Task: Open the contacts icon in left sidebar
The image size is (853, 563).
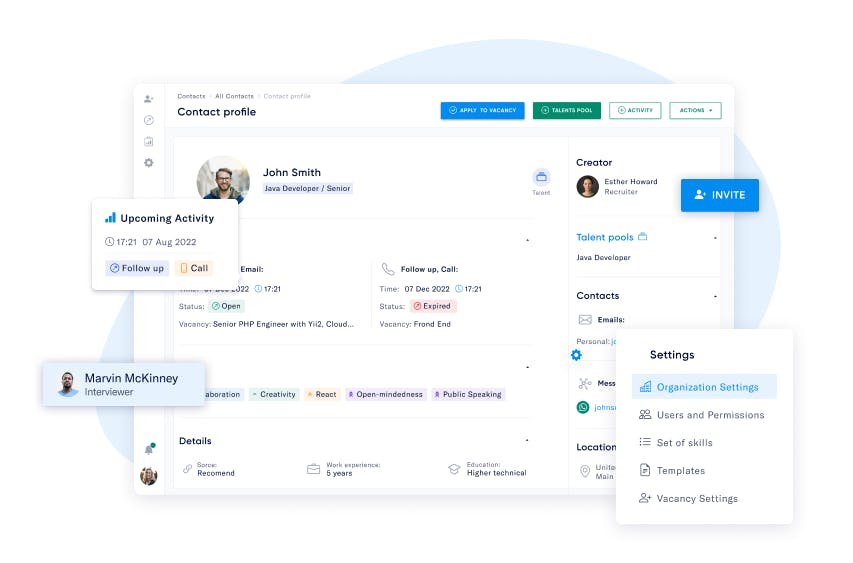Action: point(149,99)
